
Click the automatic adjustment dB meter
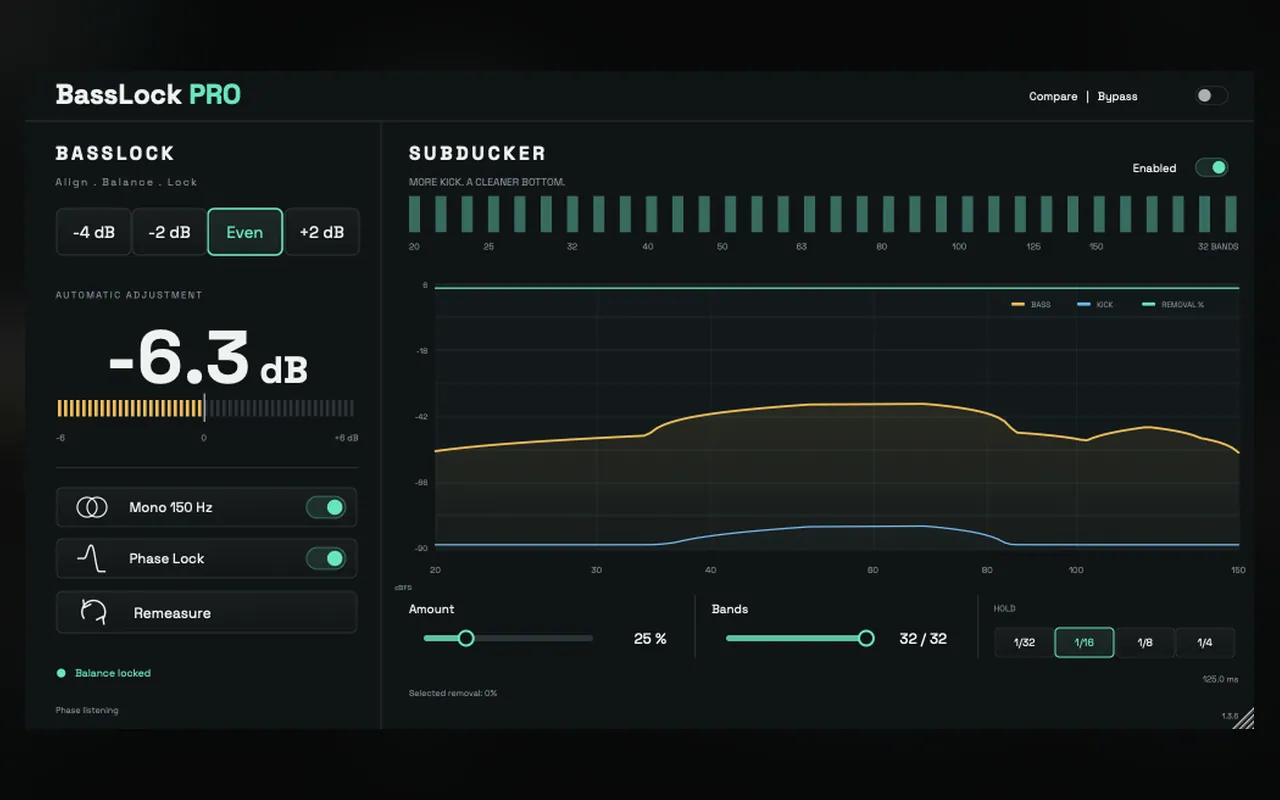(205, 408)
